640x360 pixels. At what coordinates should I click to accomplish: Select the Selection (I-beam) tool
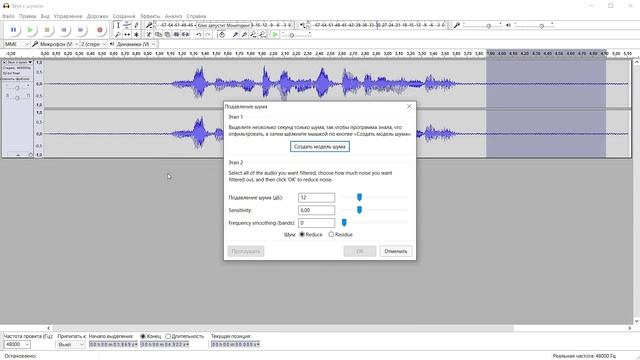(x=118, y=25)
